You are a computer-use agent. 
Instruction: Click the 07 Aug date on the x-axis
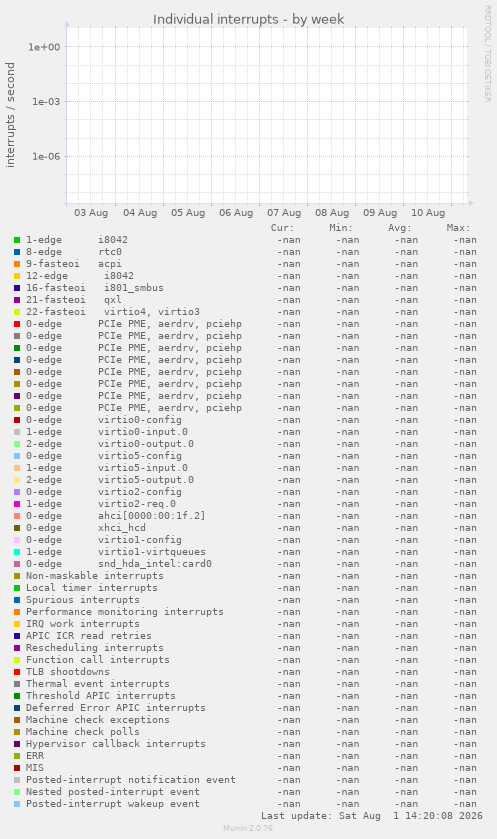coord(284,213)
